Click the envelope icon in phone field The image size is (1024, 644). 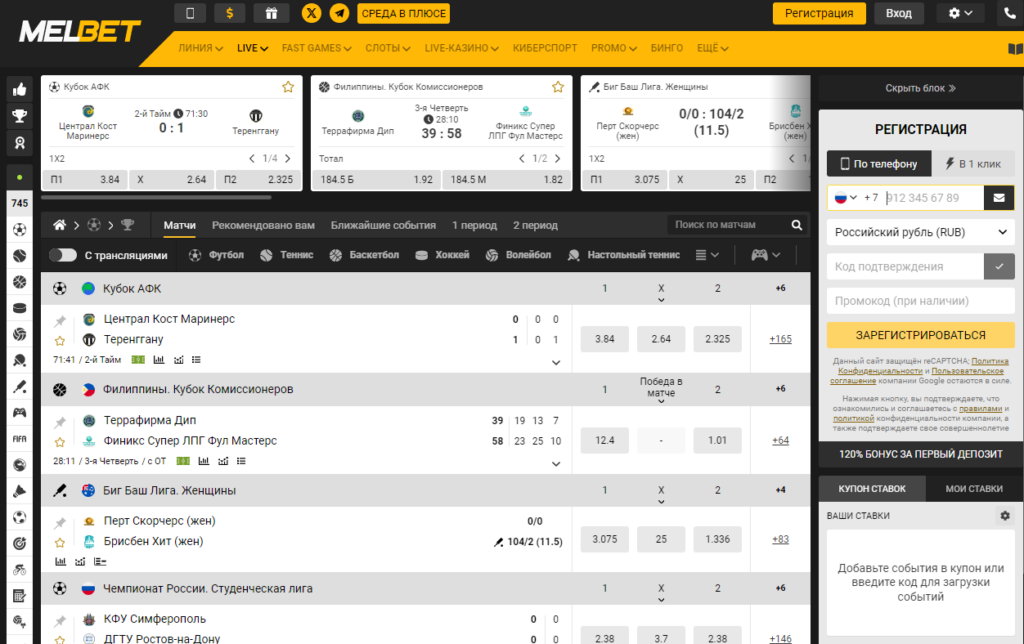click(999, 198)
